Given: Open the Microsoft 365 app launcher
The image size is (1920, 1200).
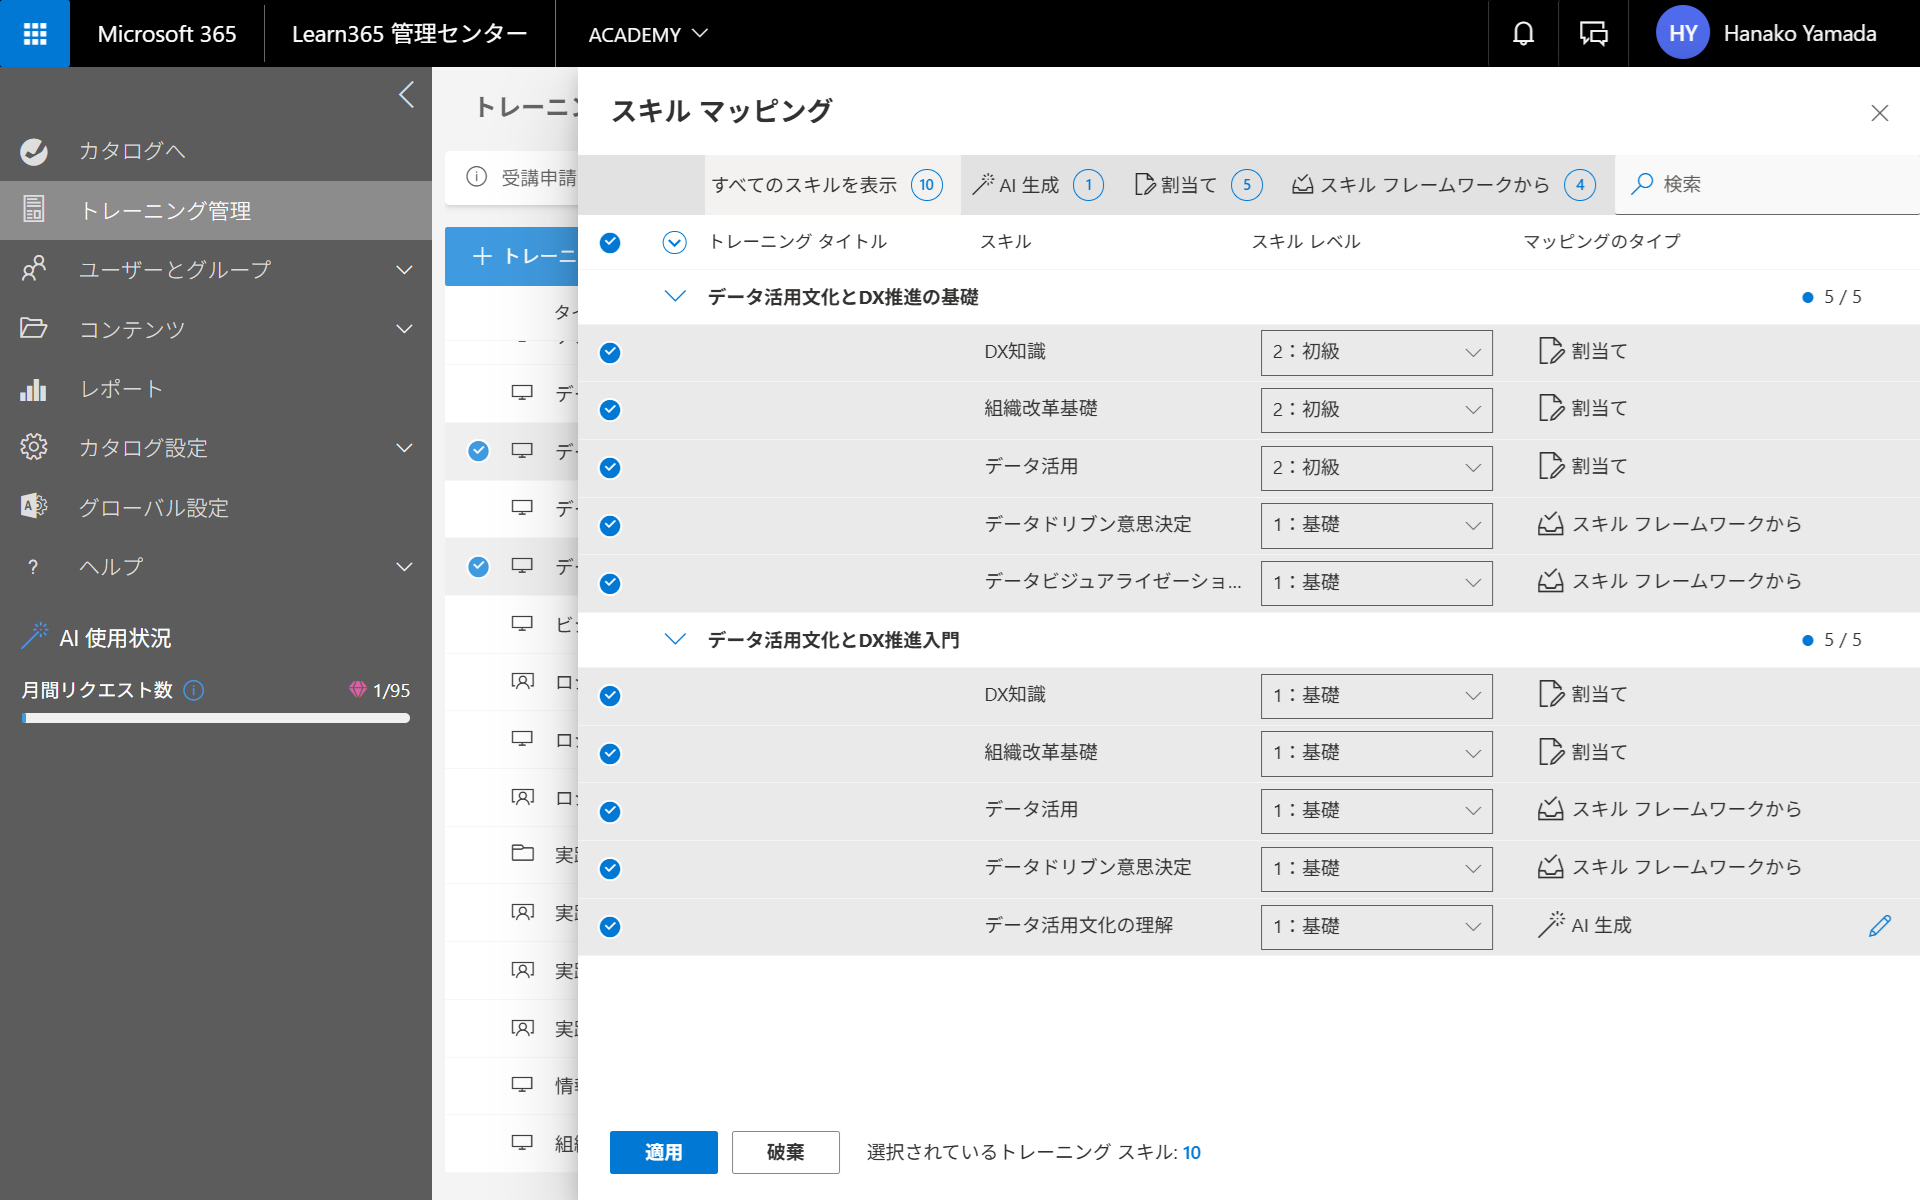Looking at the screenshot, I should tap(35, 34).
